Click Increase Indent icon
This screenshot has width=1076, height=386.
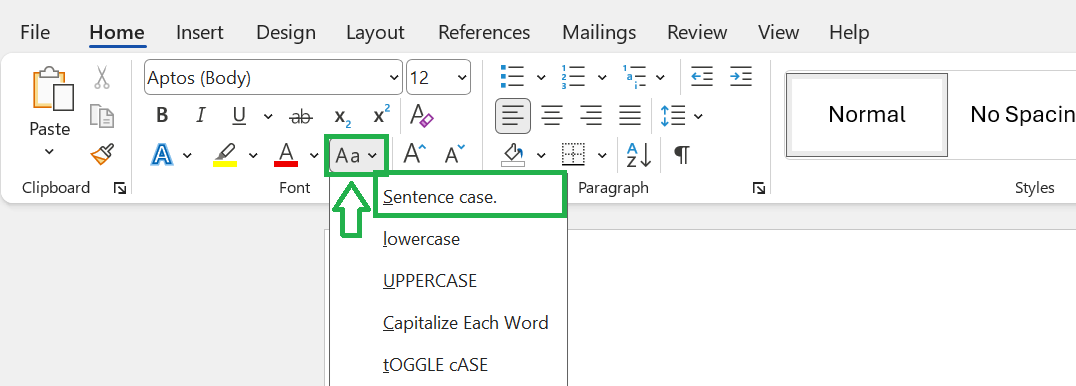pos(741,77)
